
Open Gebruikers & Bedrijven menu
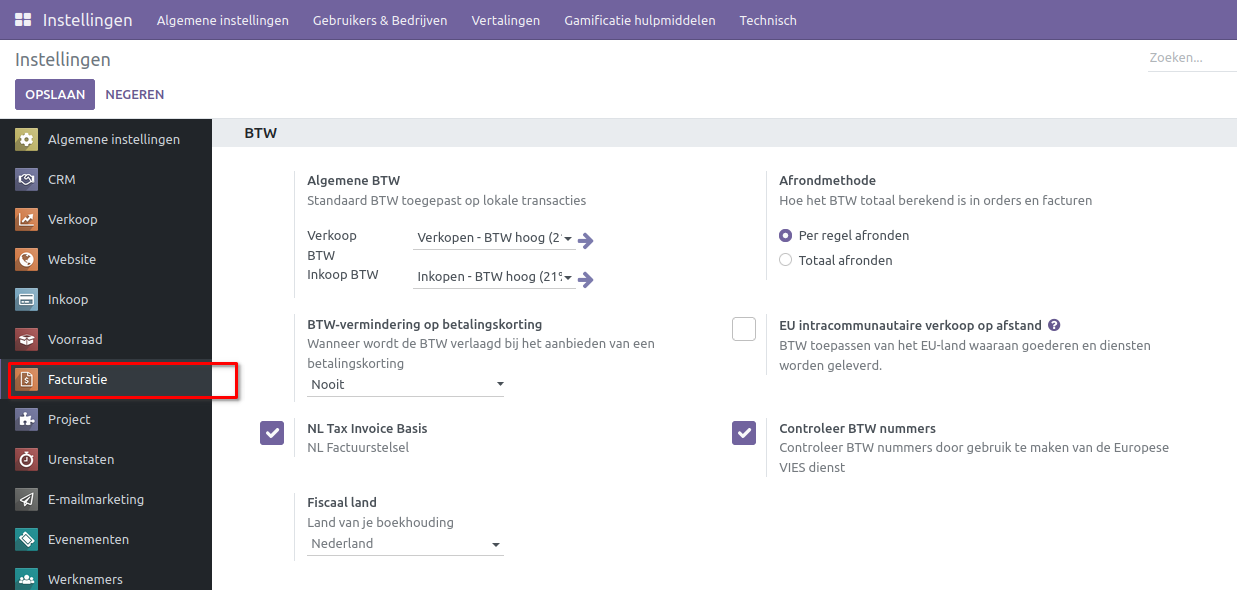(x=380, y=20)
